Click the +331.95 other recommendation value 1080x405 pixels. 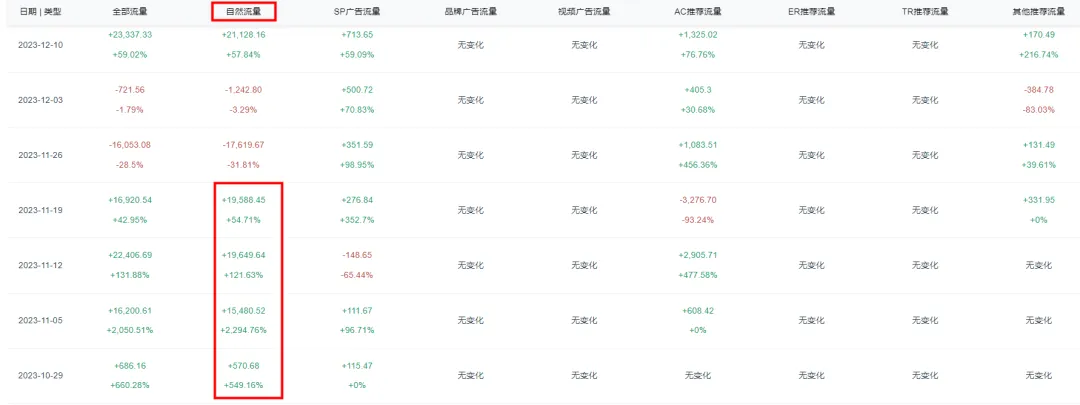coord(1039,200)
